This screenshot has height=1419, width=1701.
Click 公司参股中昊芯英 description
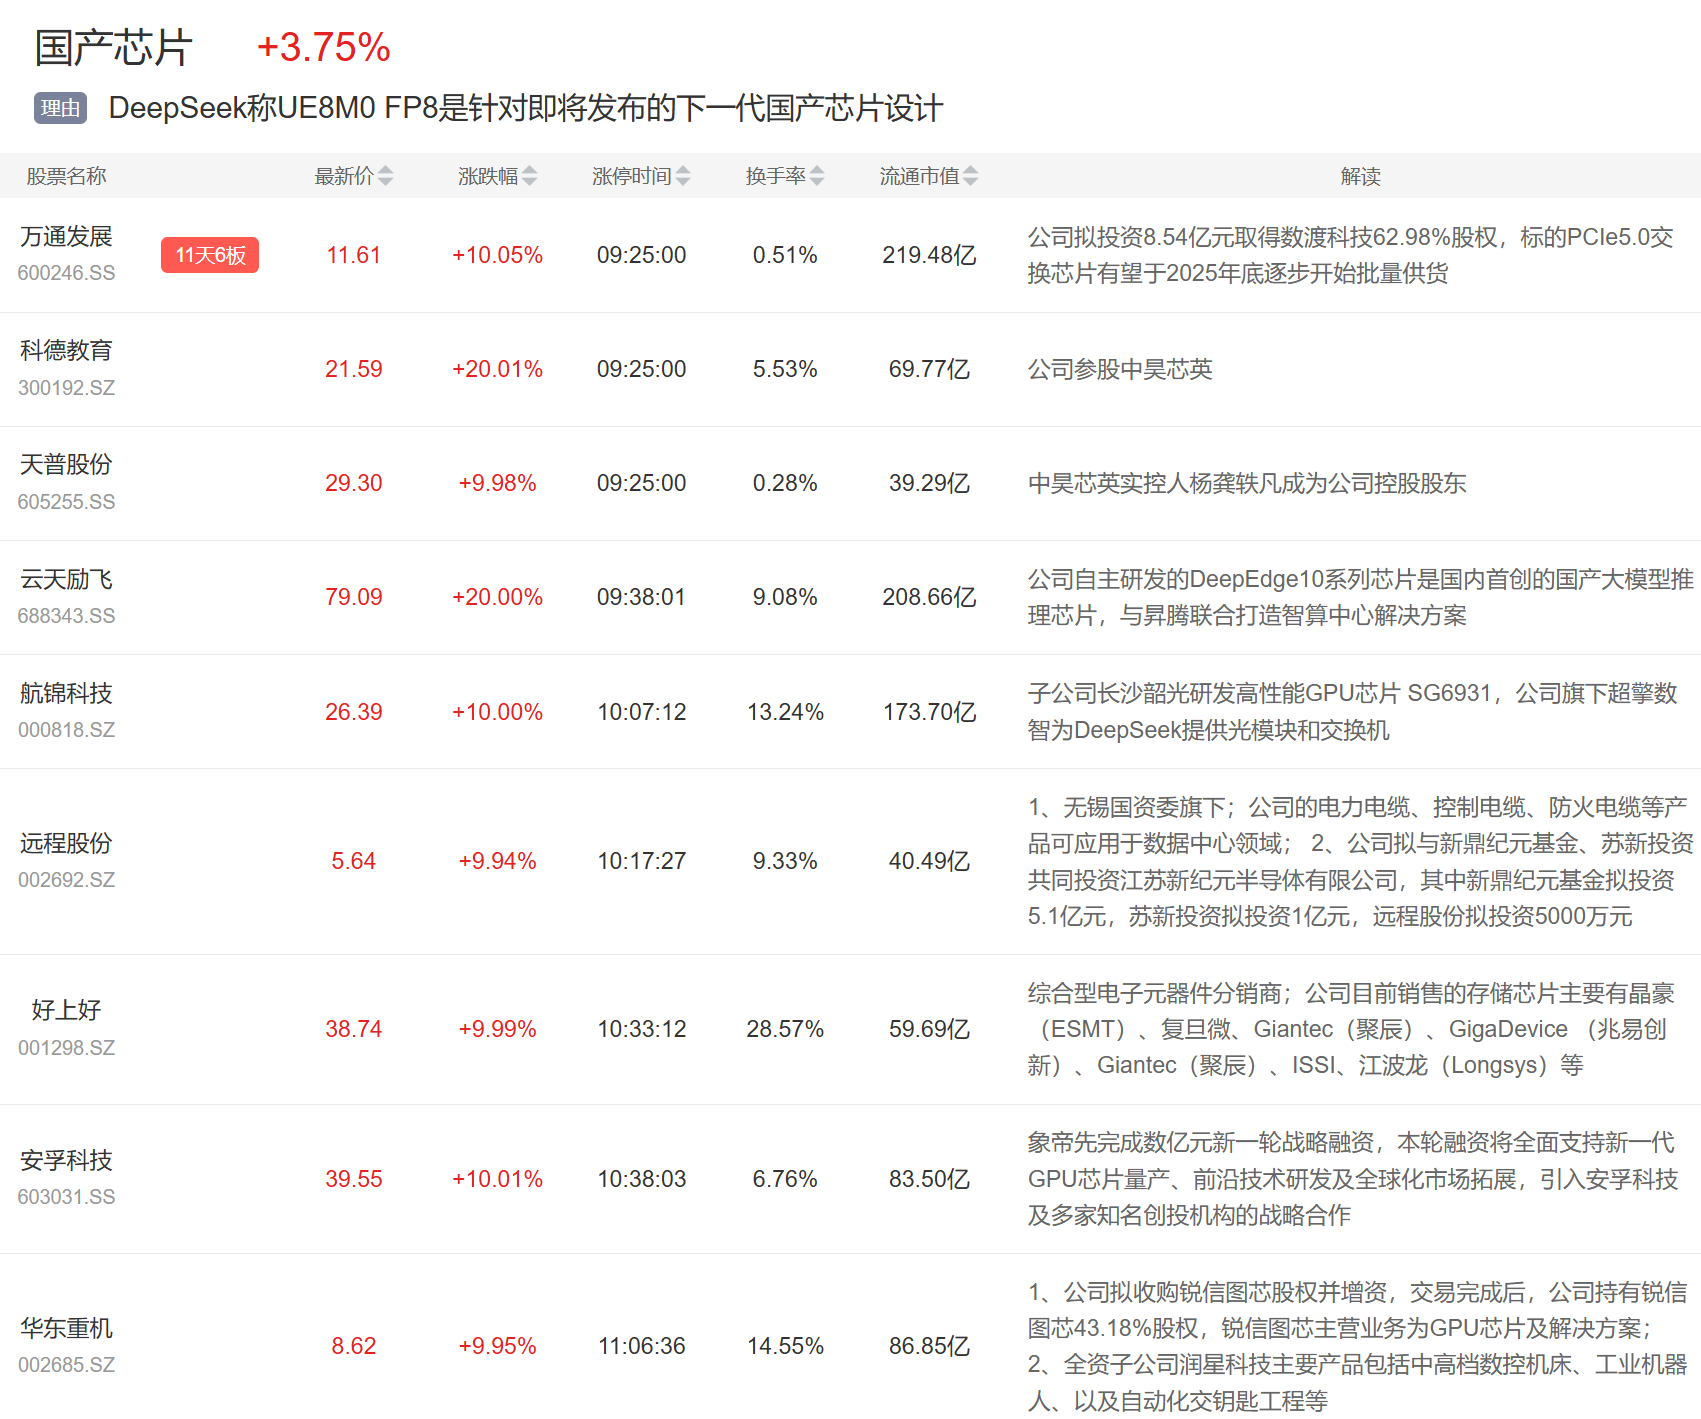click(1120, 369)
